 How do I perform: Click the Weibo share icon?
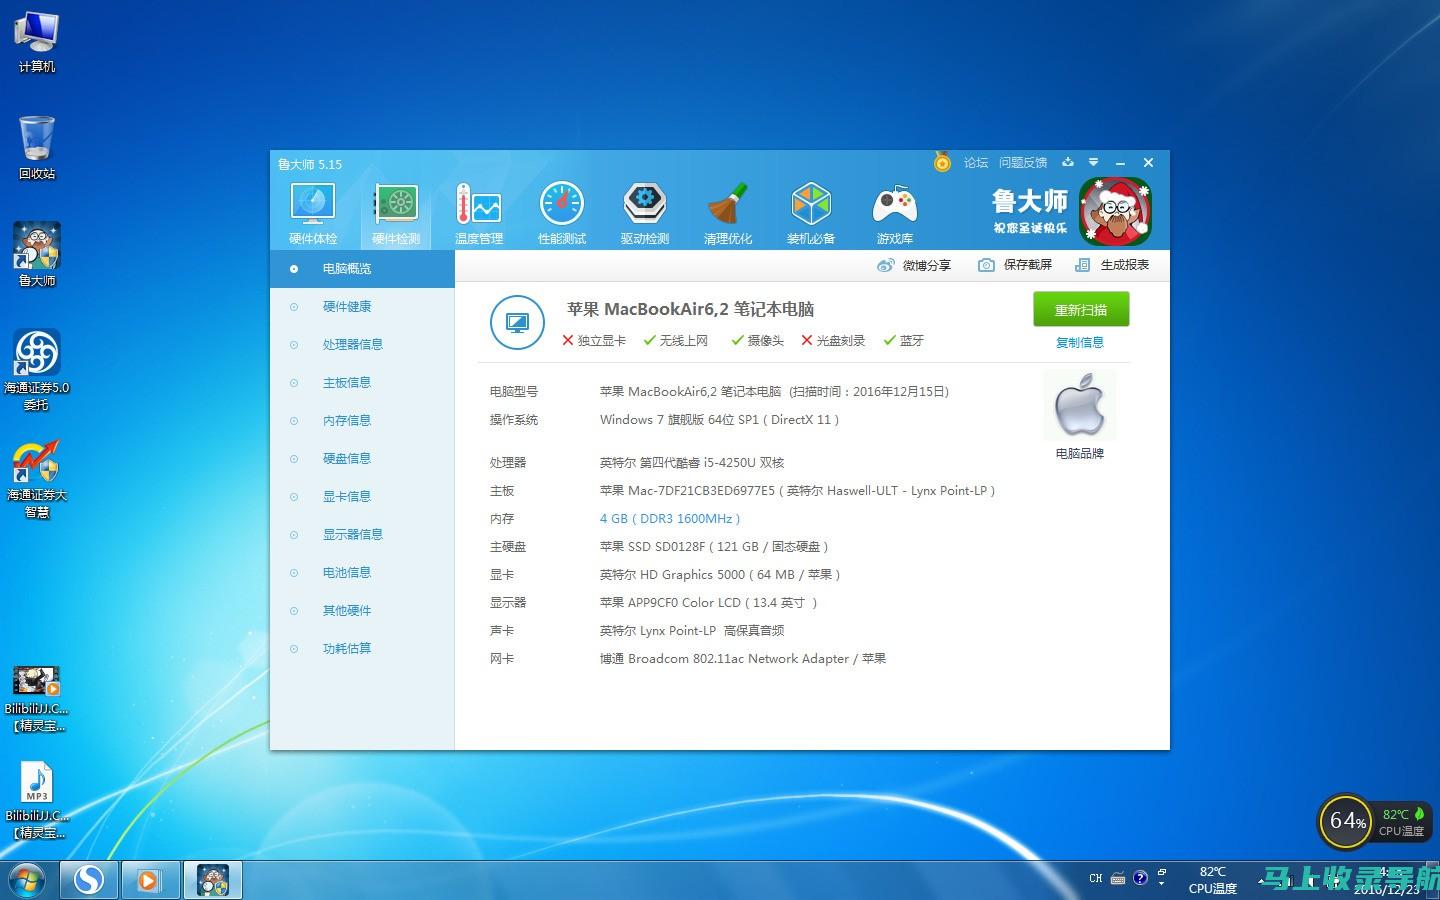click(x=885, y=265)
